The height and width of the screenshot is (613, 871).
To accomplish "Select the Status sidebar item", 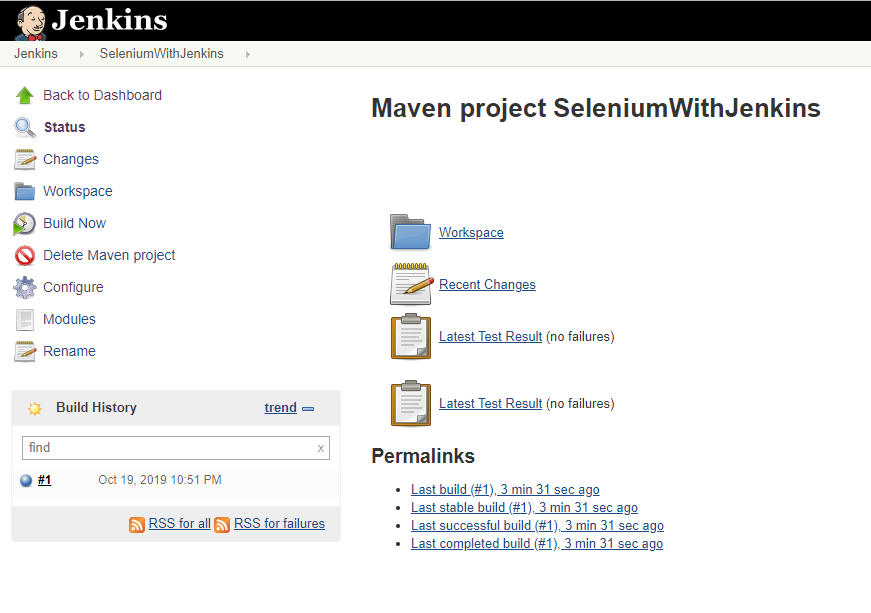I will tap(64, 127).
